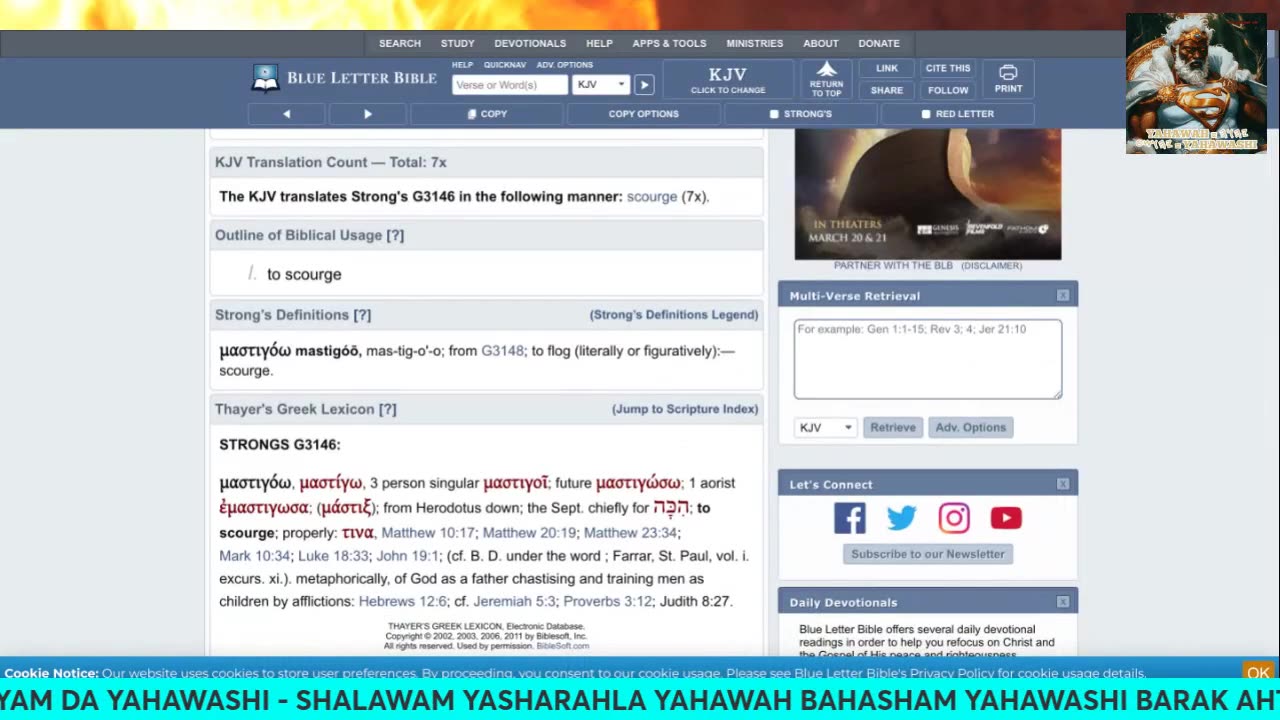Click the go arrow next to KJV dropdown

click(645, 85)
